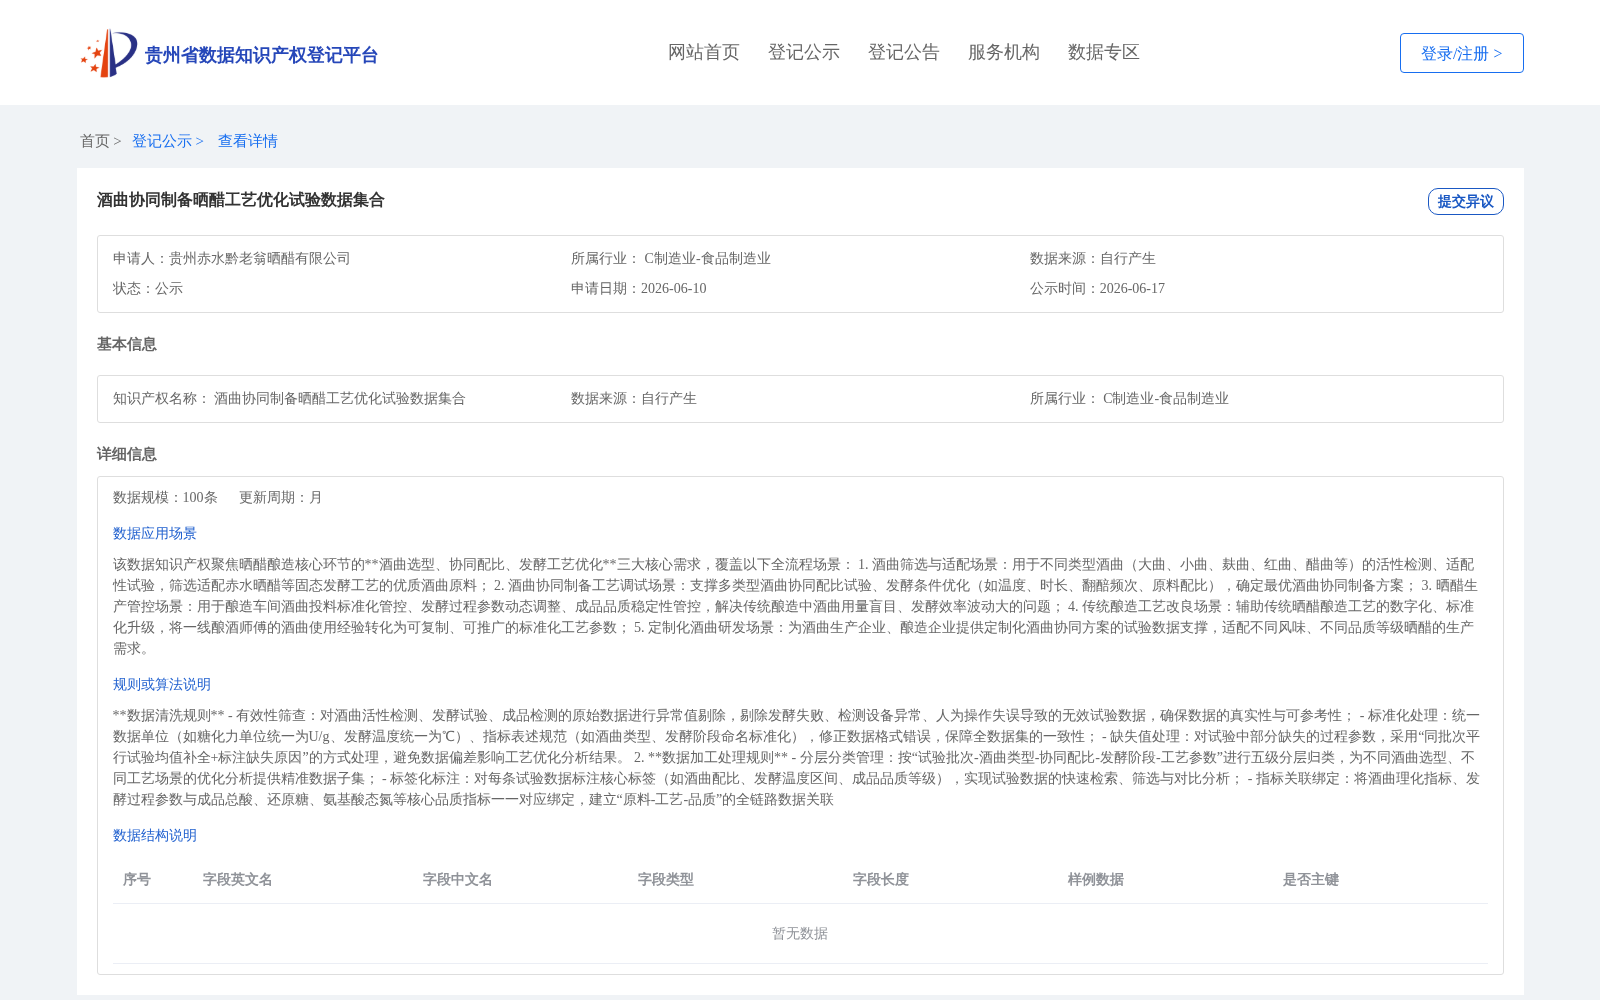The height and width of the screenshot is (1000, 1600).
Task: Click 状态：公示 text
Action: pyautogui.click(x=148, y=288)
